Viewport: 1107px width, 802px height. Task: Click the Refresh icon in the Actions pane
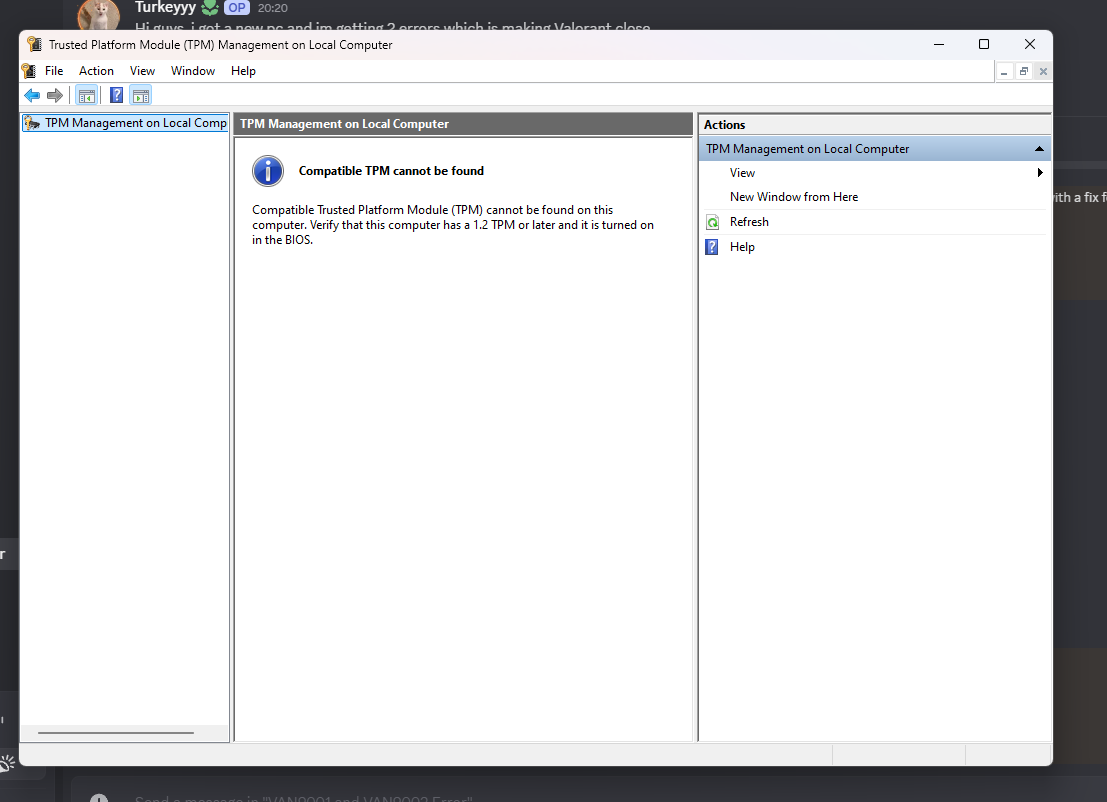[713, 222]
